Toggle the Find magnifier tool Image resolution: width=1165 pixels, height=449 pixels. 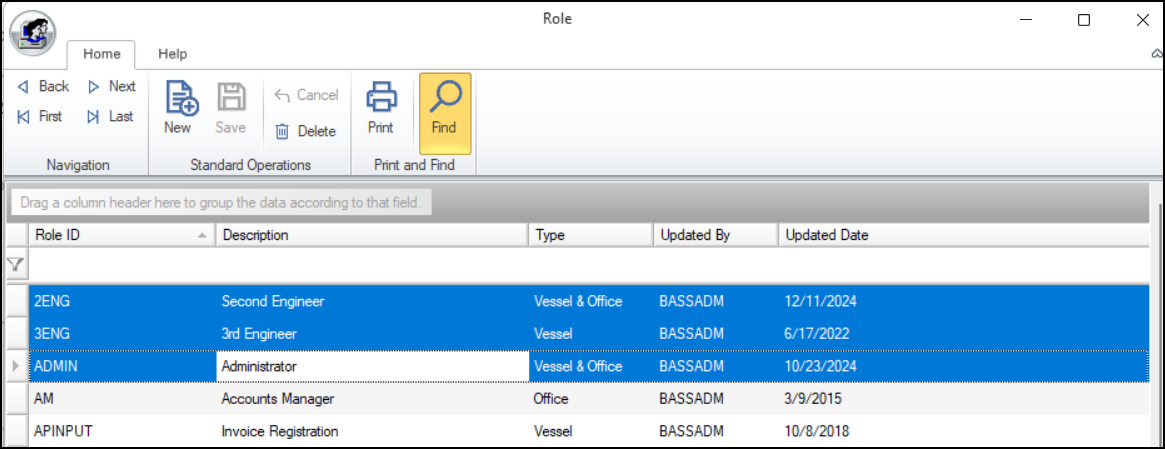click(444, 113)
